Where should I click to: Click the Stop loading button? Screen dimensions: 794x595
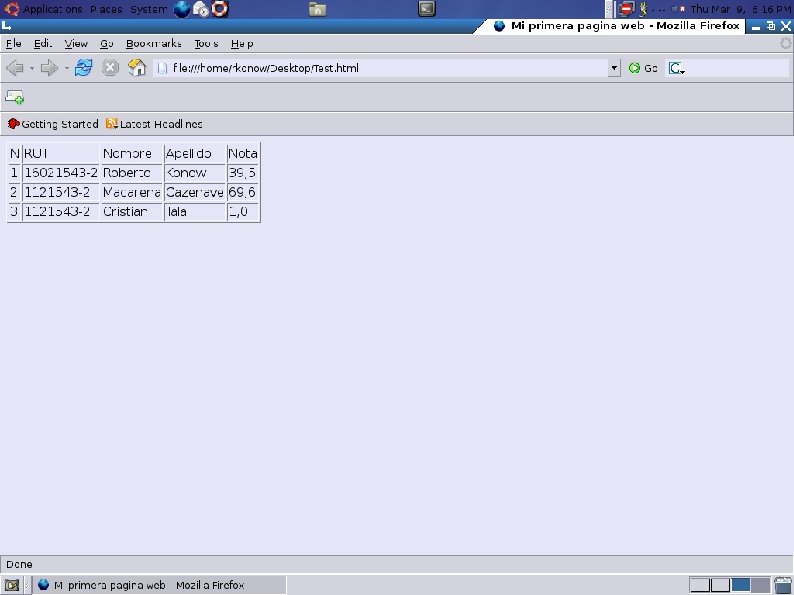pos(110,68)
